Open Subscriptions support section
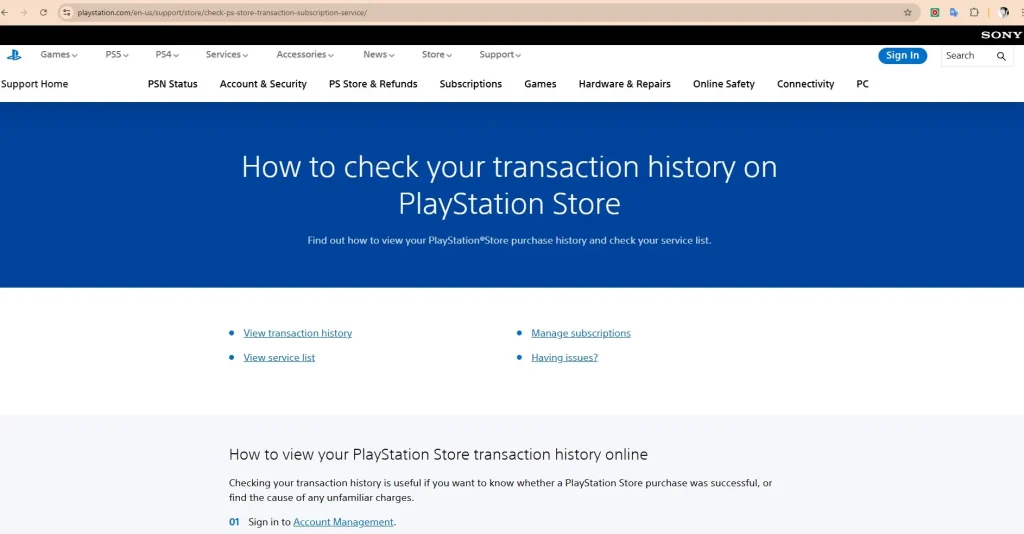The height and width of the screenshot is (534, 1024). pyautogui.click(x=471, y=84)
